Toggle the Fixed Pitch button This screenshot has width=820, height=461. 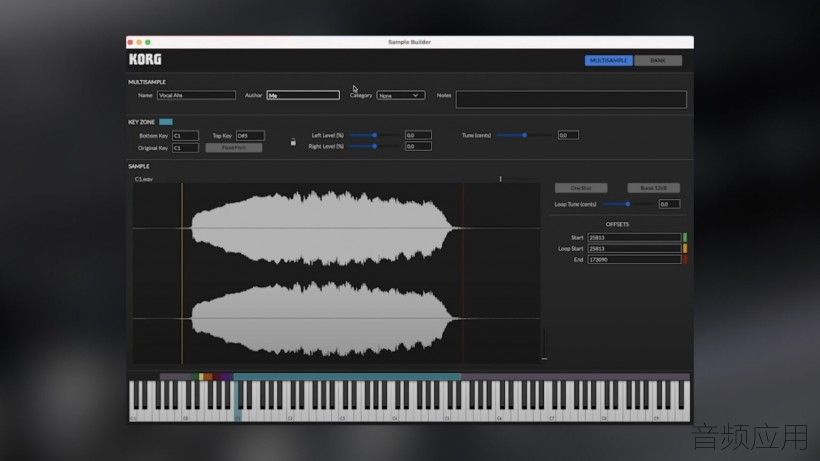click(x=234, y=148)
